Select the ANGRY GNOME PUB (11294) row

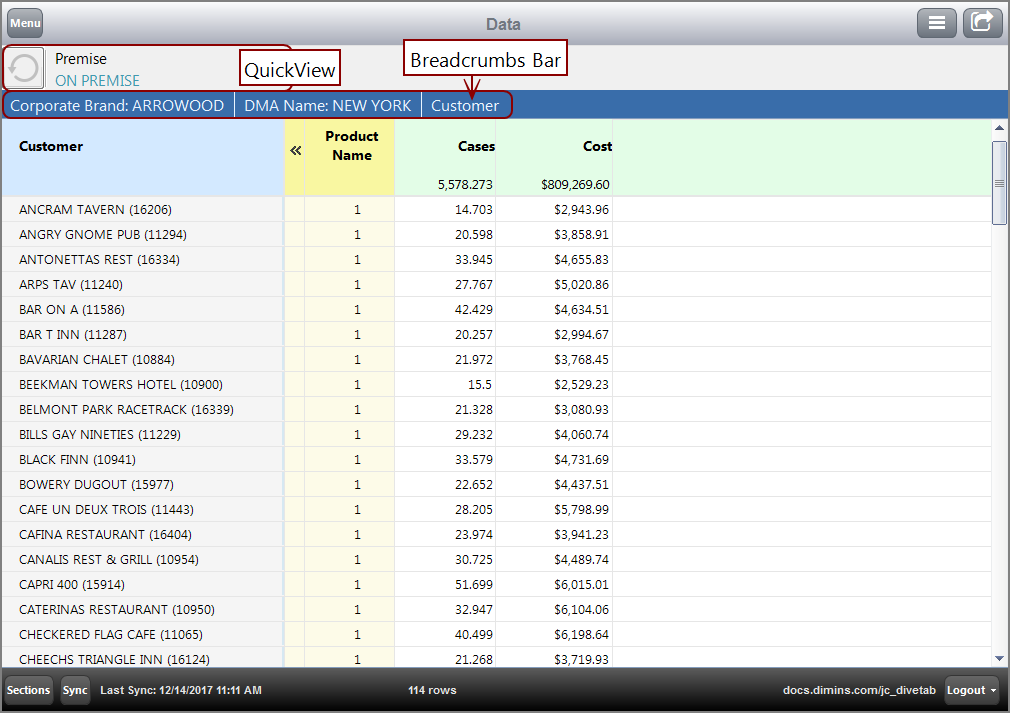point(103,235)
